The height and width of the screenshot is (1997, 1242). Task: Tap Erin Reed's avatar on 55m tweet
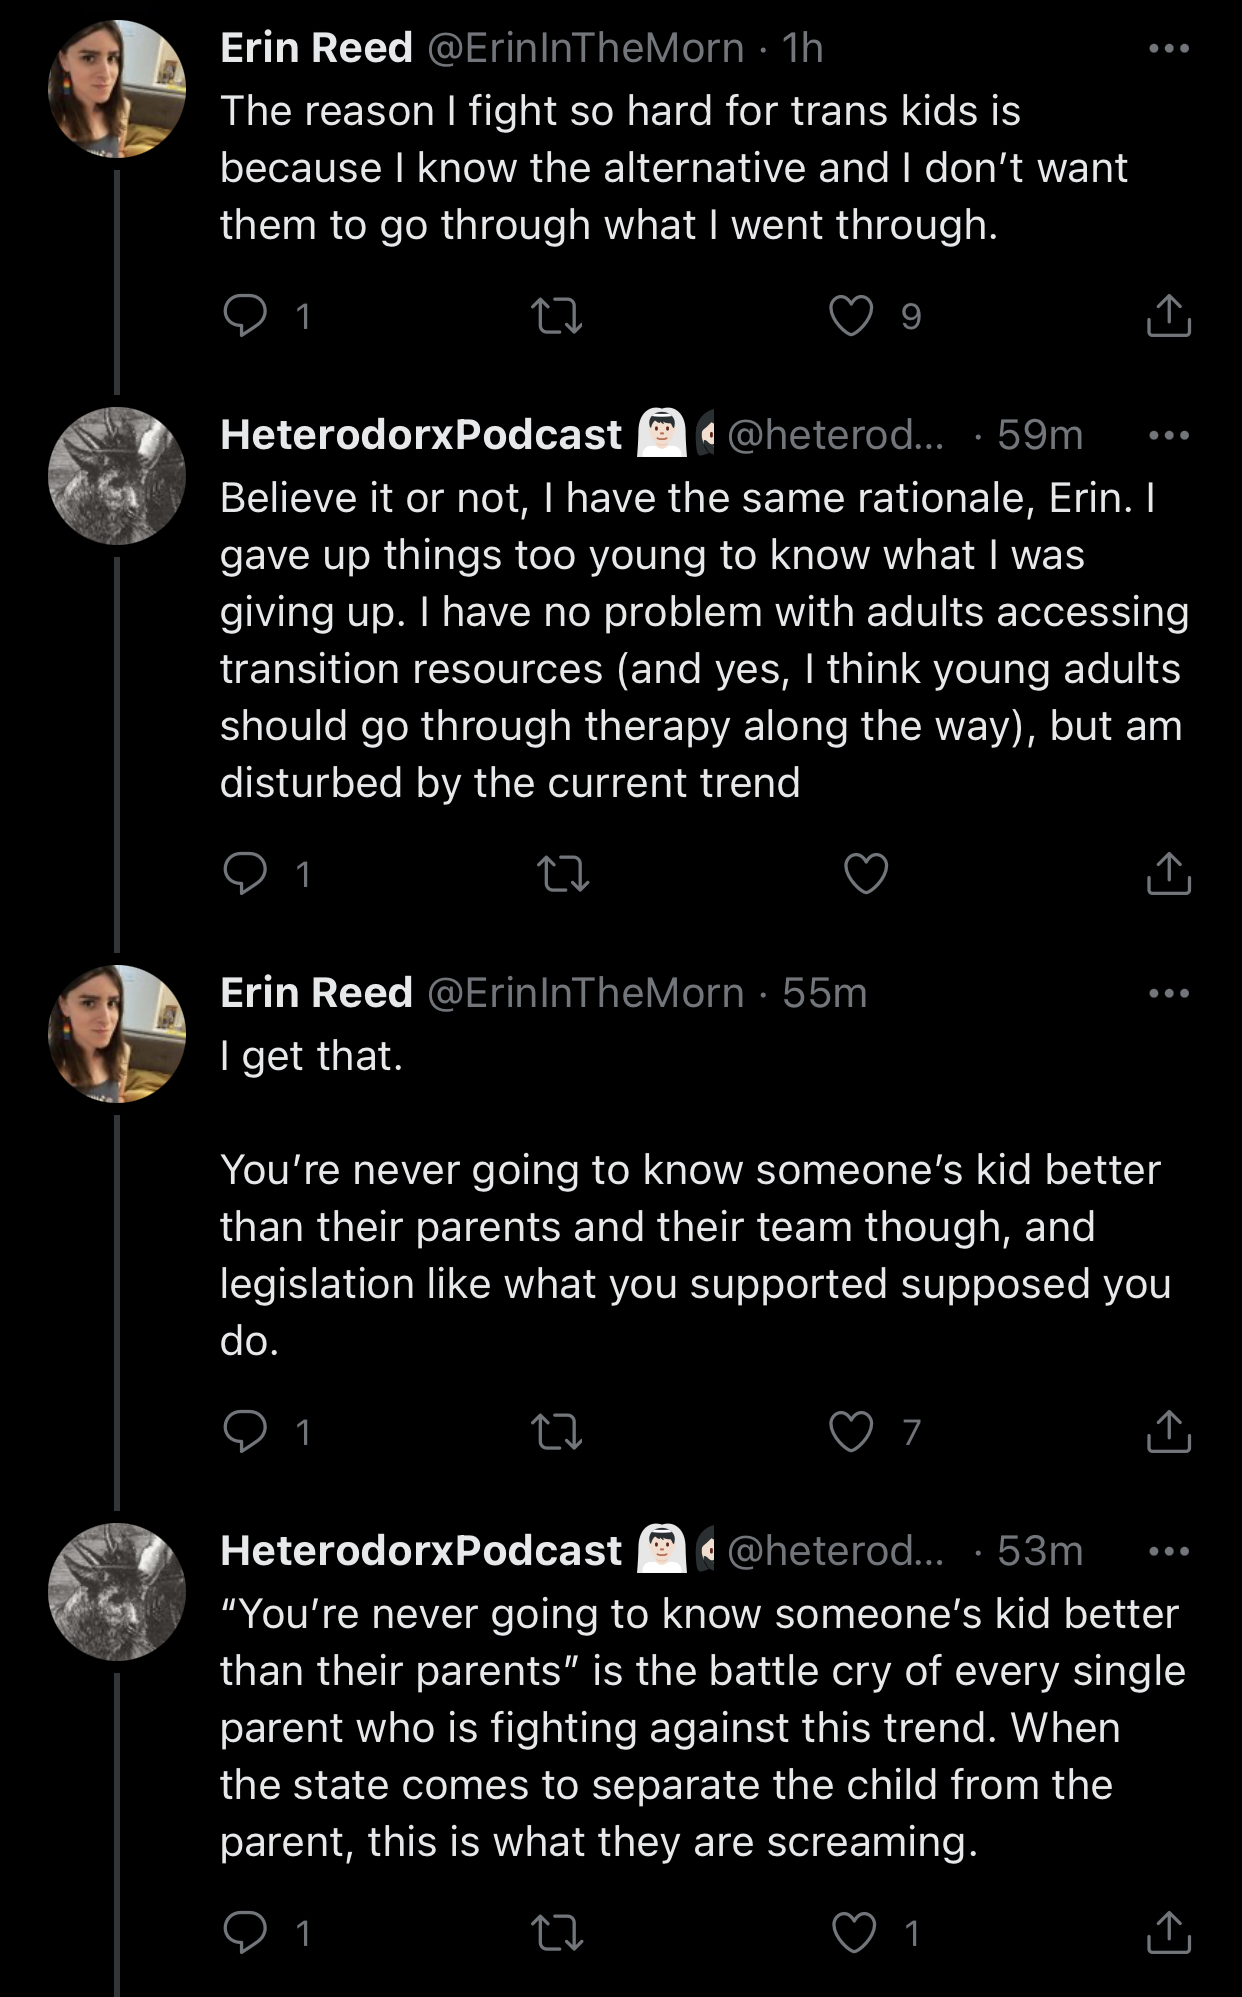coord(117,1034)
